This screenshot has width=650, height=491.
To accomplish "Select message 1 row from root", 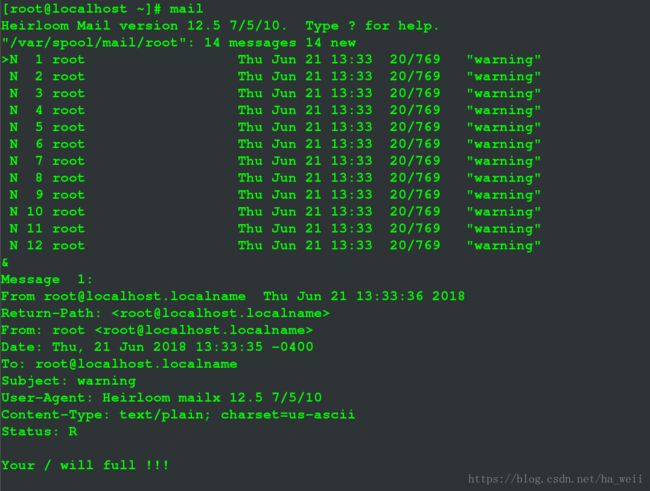I will pos(271,60).
